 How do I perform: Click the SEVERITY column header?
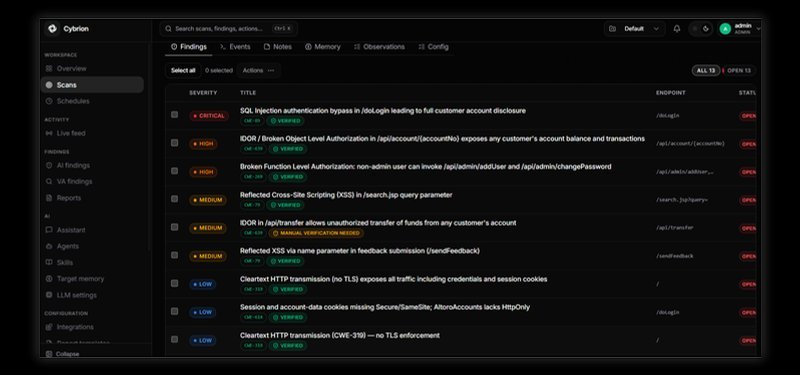click(x=203, y=93)
